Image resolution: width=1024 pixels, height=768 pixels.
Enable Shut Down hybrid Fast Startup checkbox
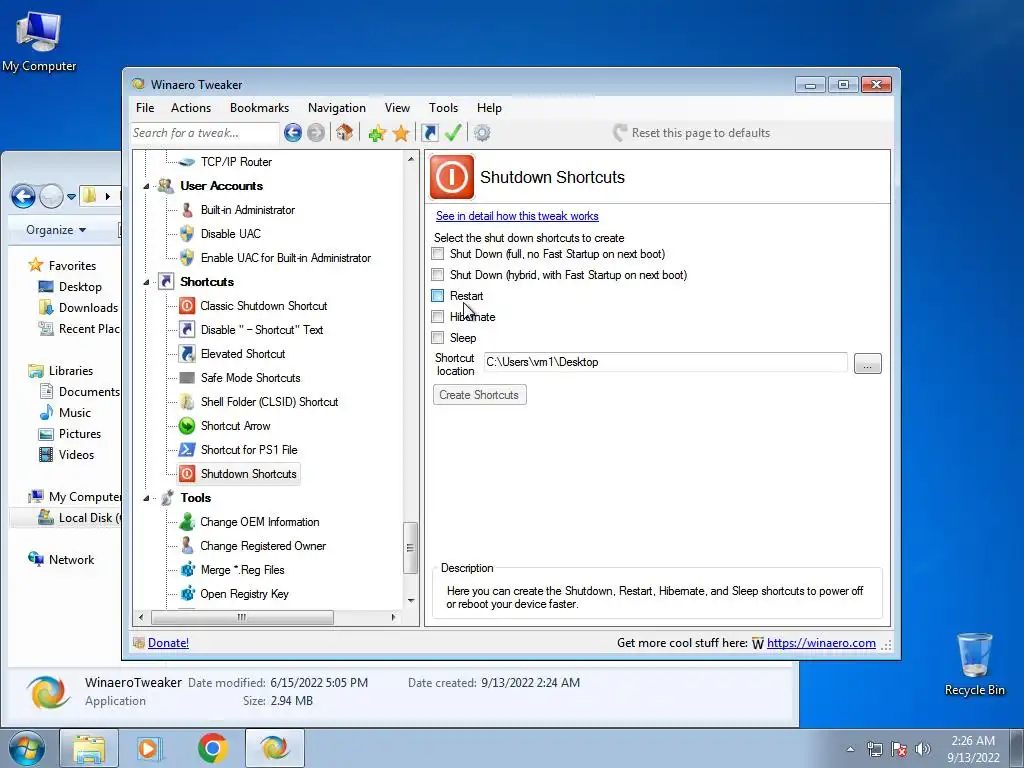pyautogui.click(x=438, y=274)
